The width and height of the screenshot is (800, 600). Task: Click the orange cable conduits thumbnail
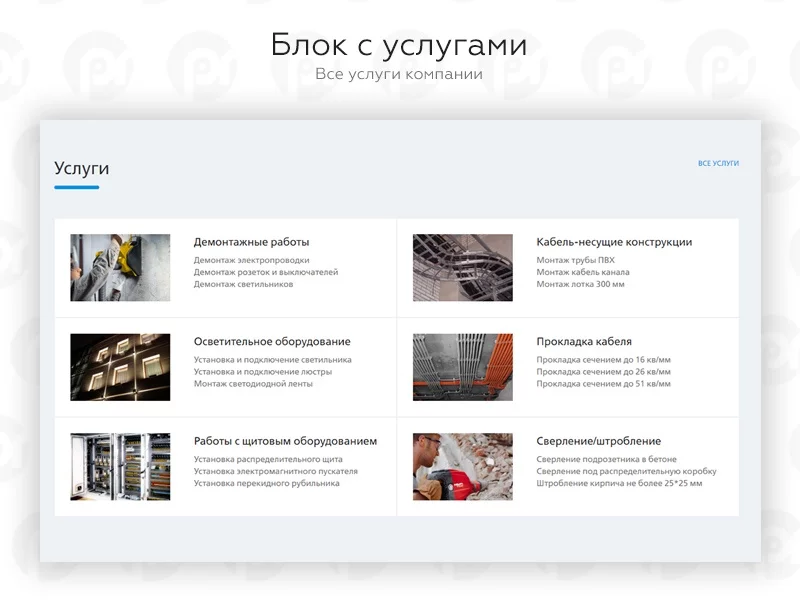[462, 367]
